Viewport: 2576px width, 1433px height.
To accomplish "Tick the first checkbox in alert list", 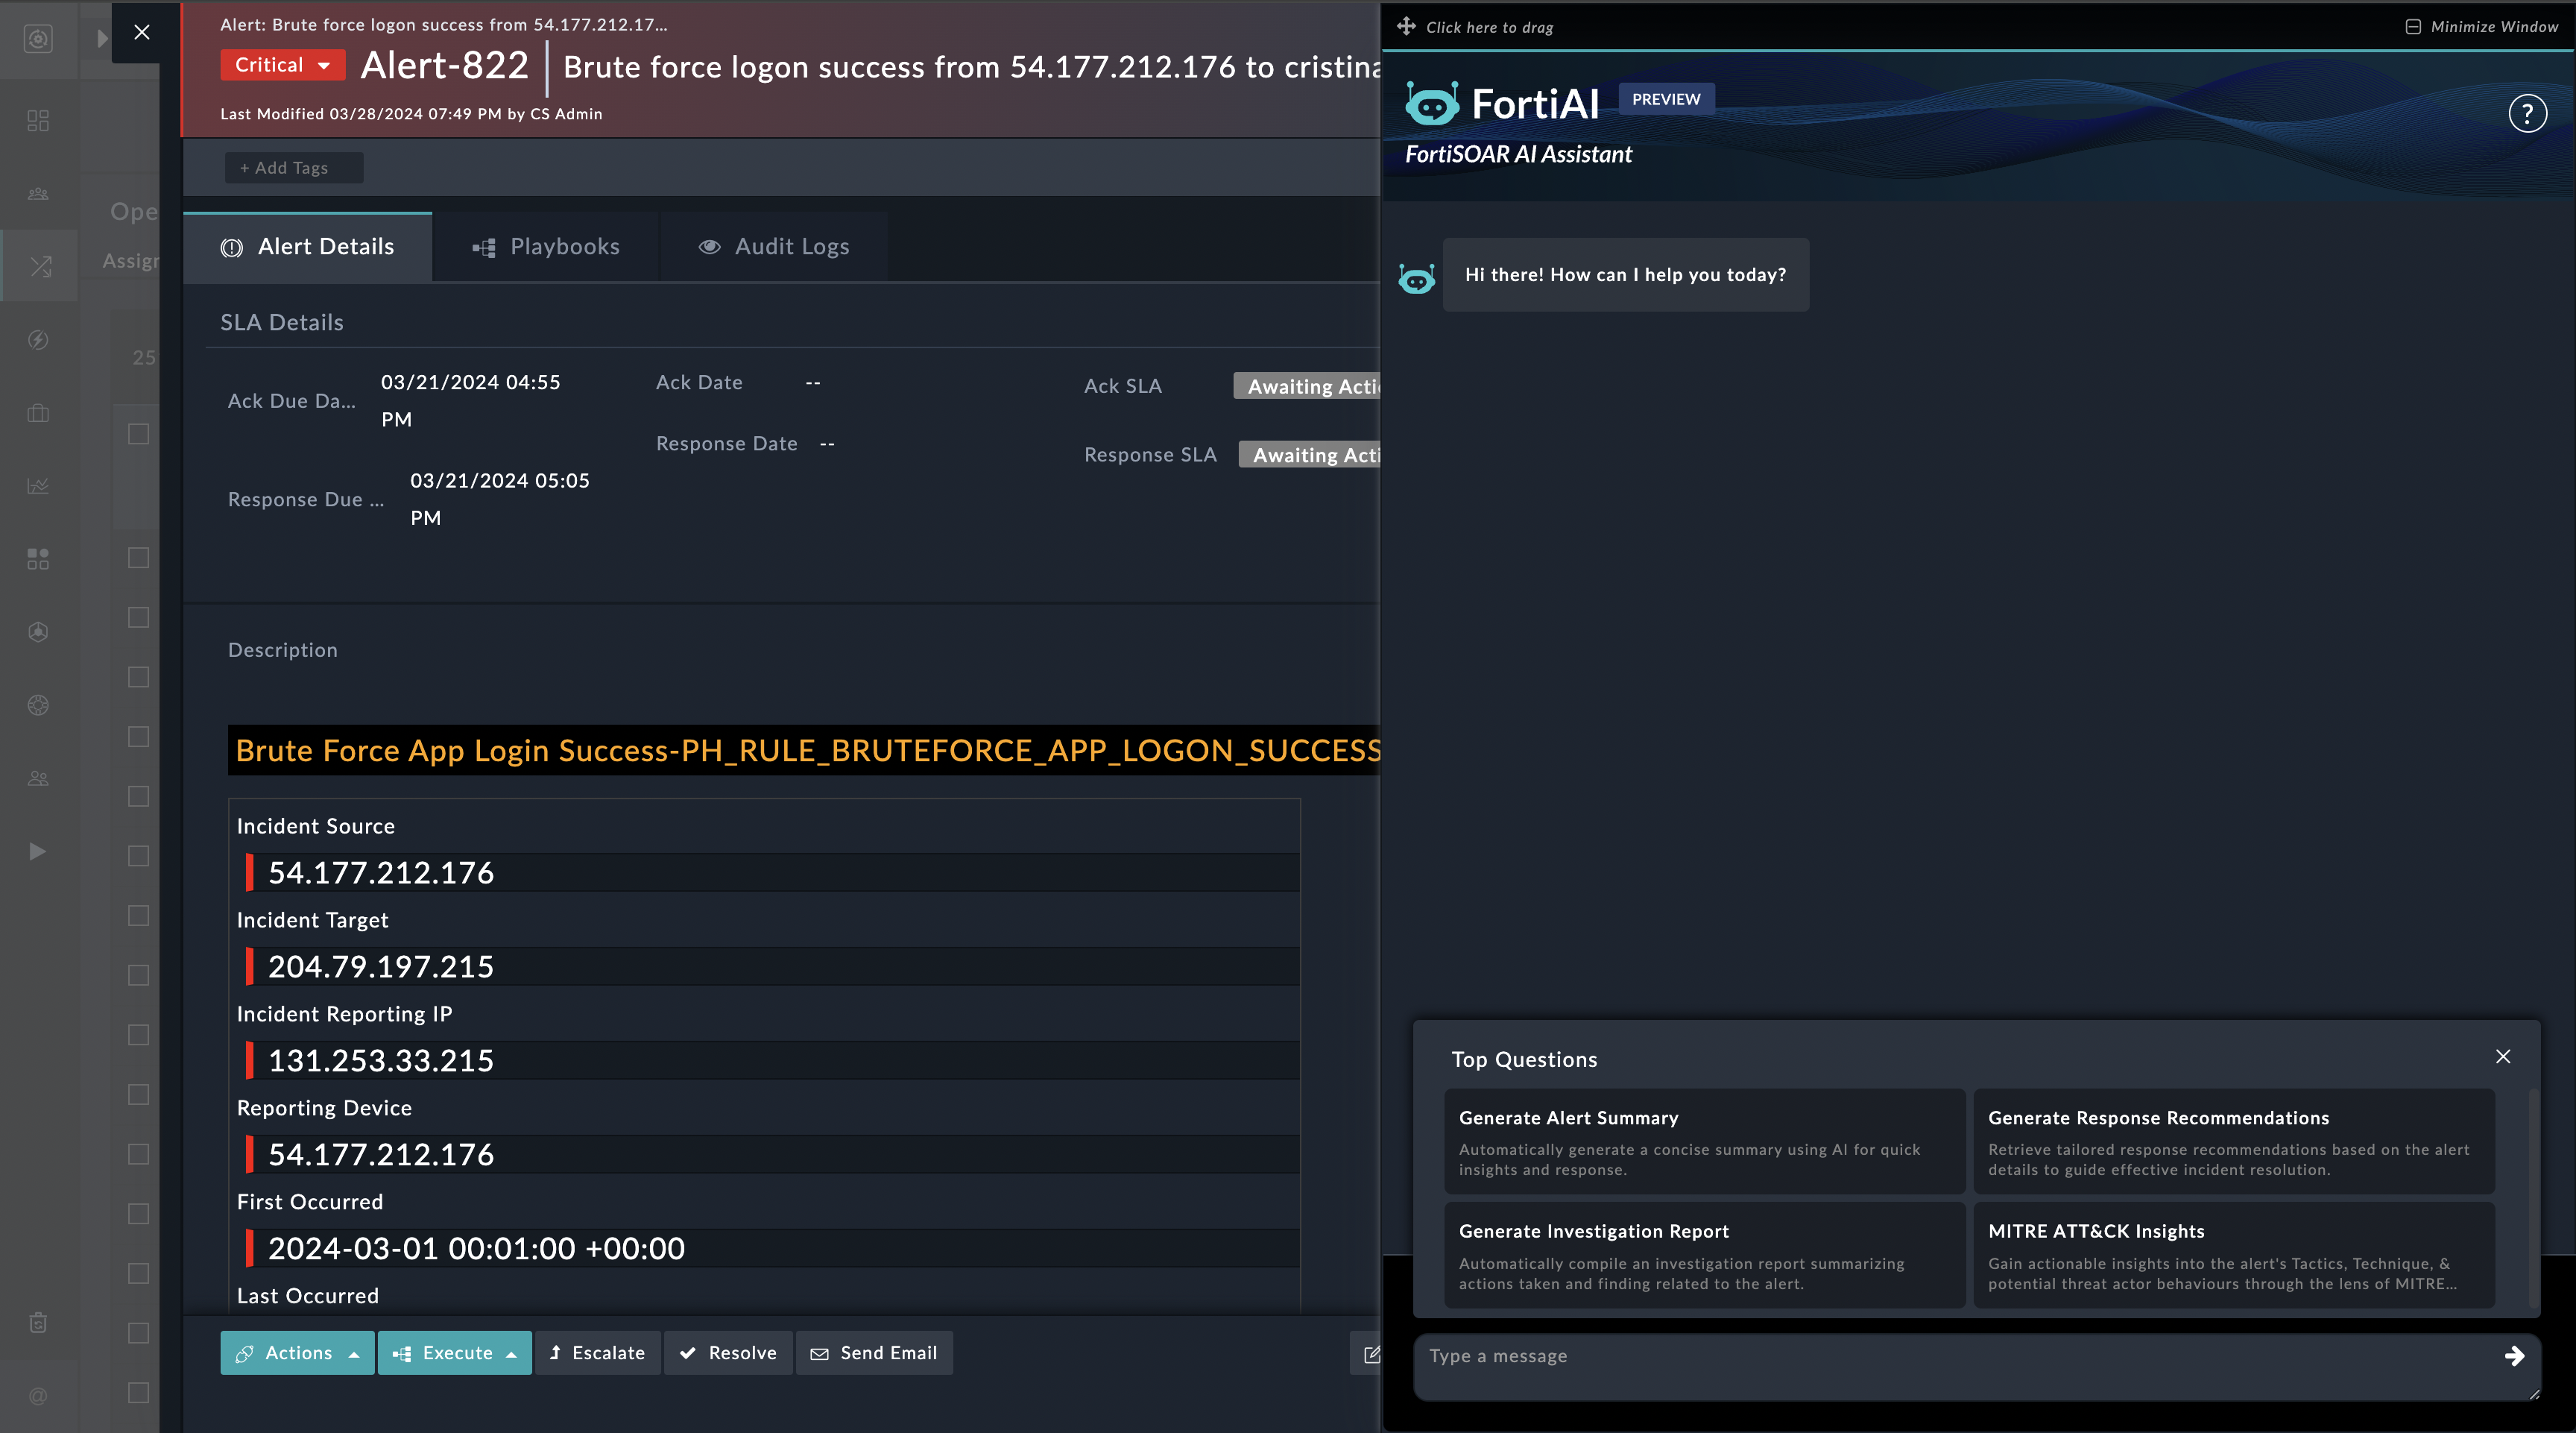I will coord(139,434).
